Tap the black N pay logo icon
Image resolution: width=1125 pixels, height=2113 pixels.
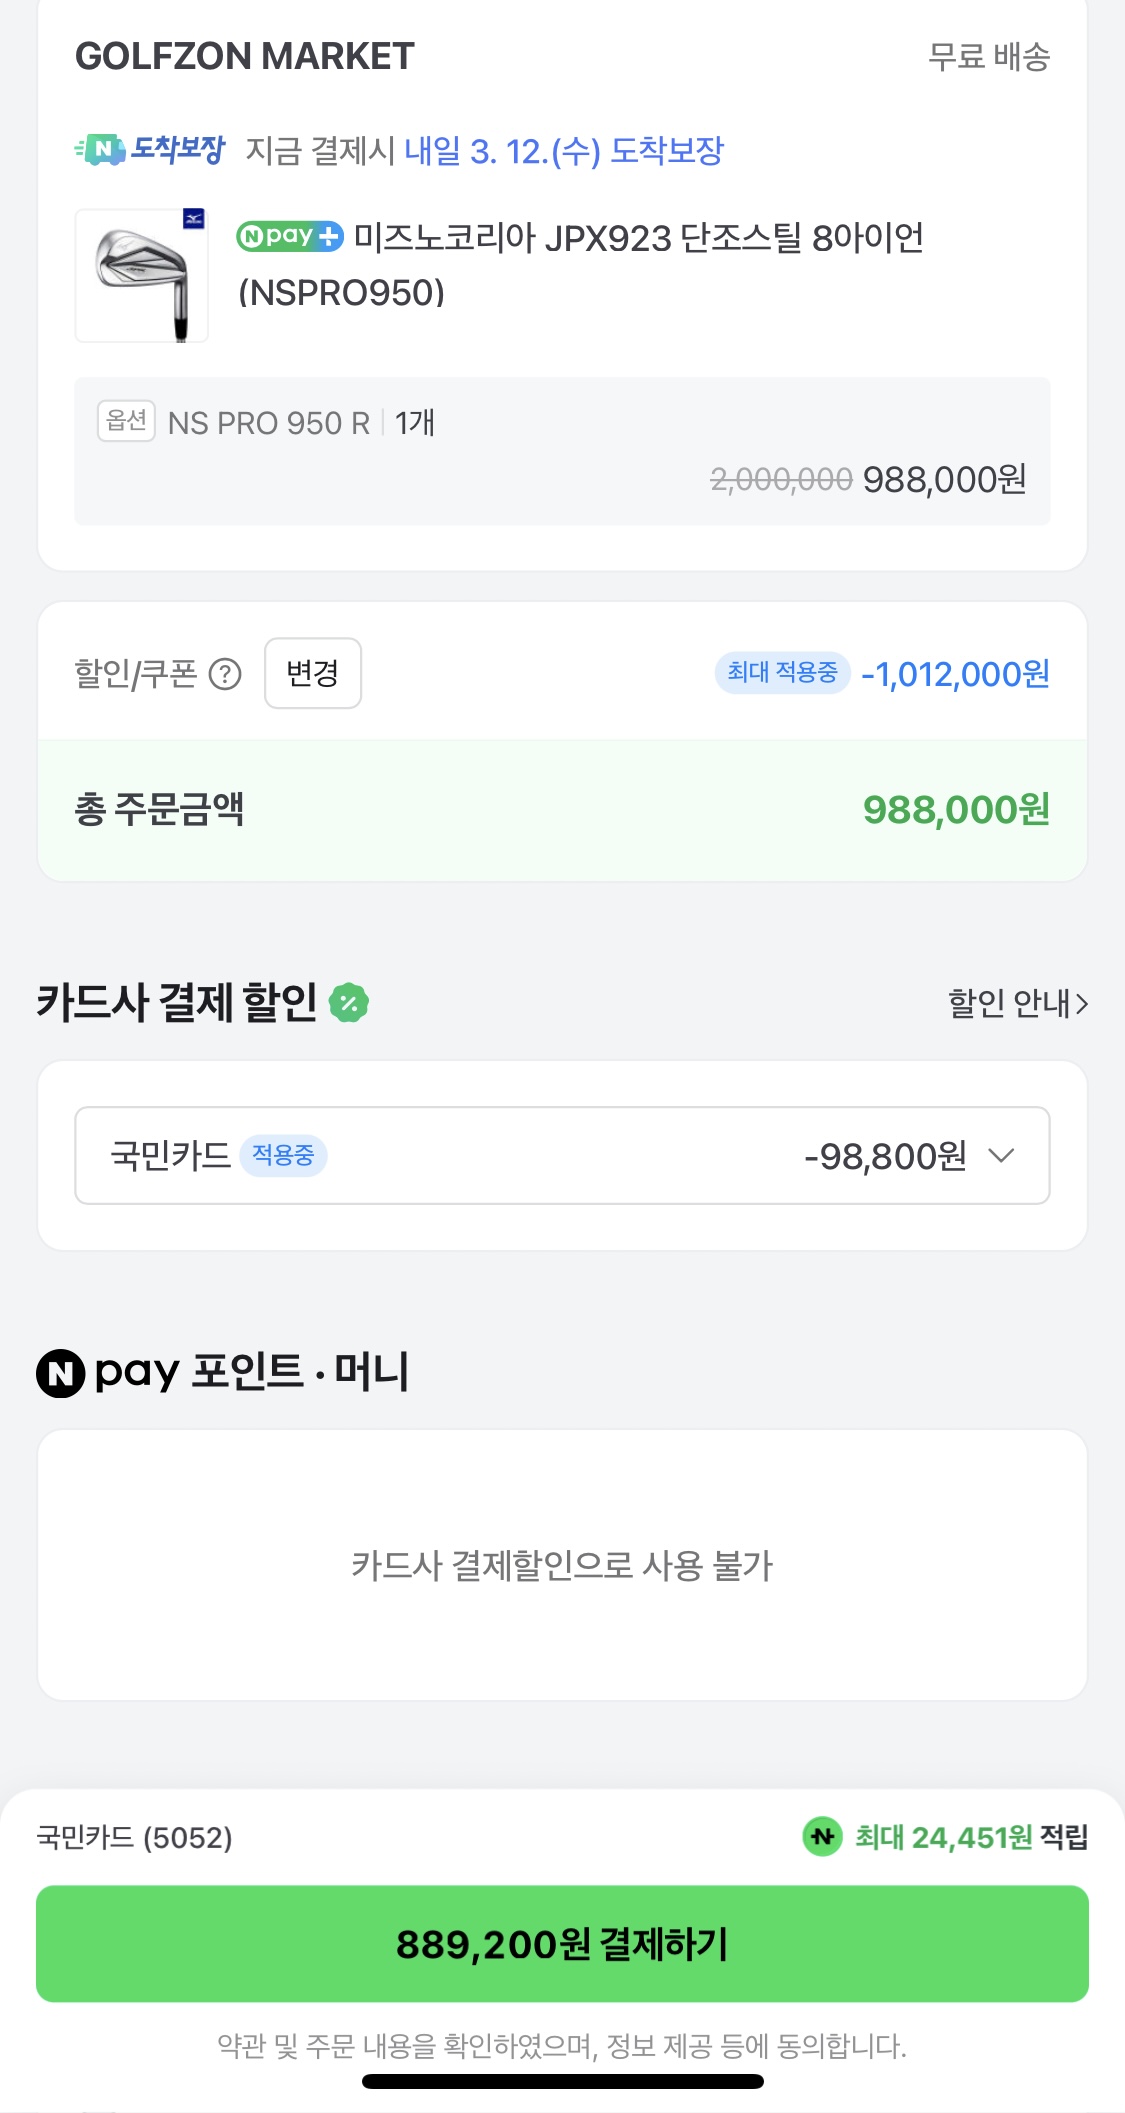pyautogui.click(x=60, y=1373)
